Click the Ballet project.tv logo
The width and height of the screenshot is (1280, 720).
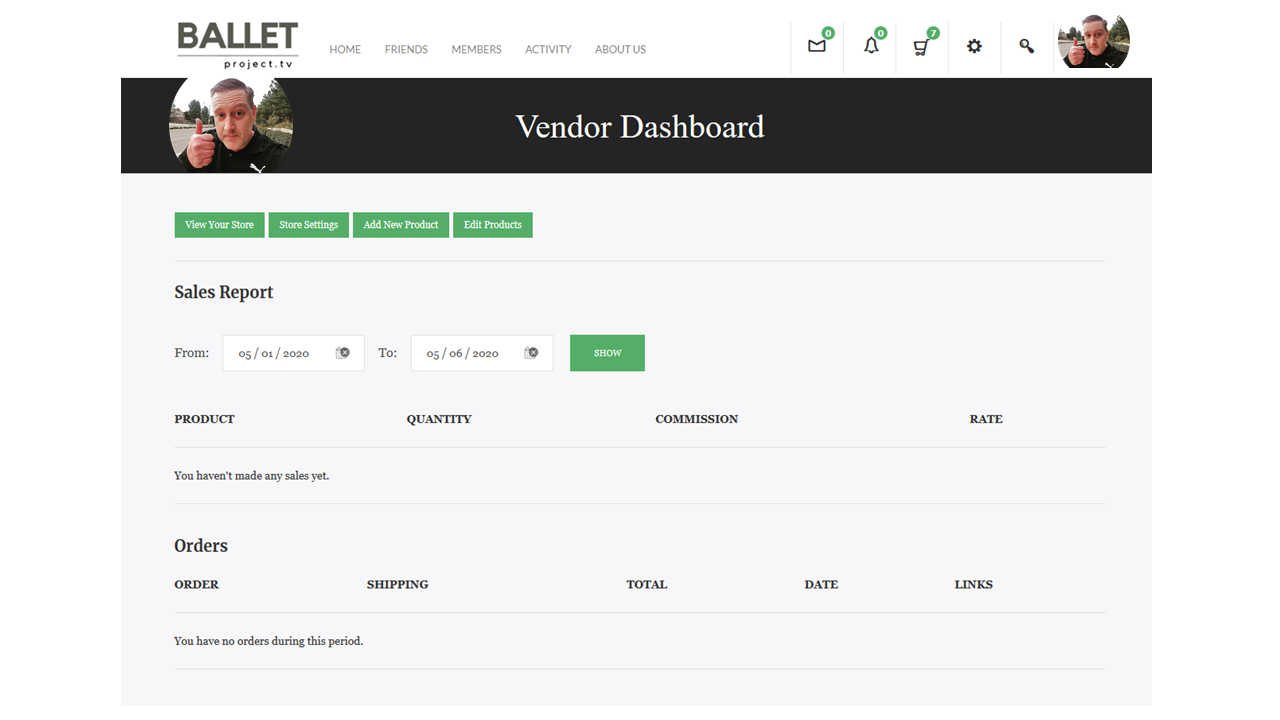[x=238, y=46]
